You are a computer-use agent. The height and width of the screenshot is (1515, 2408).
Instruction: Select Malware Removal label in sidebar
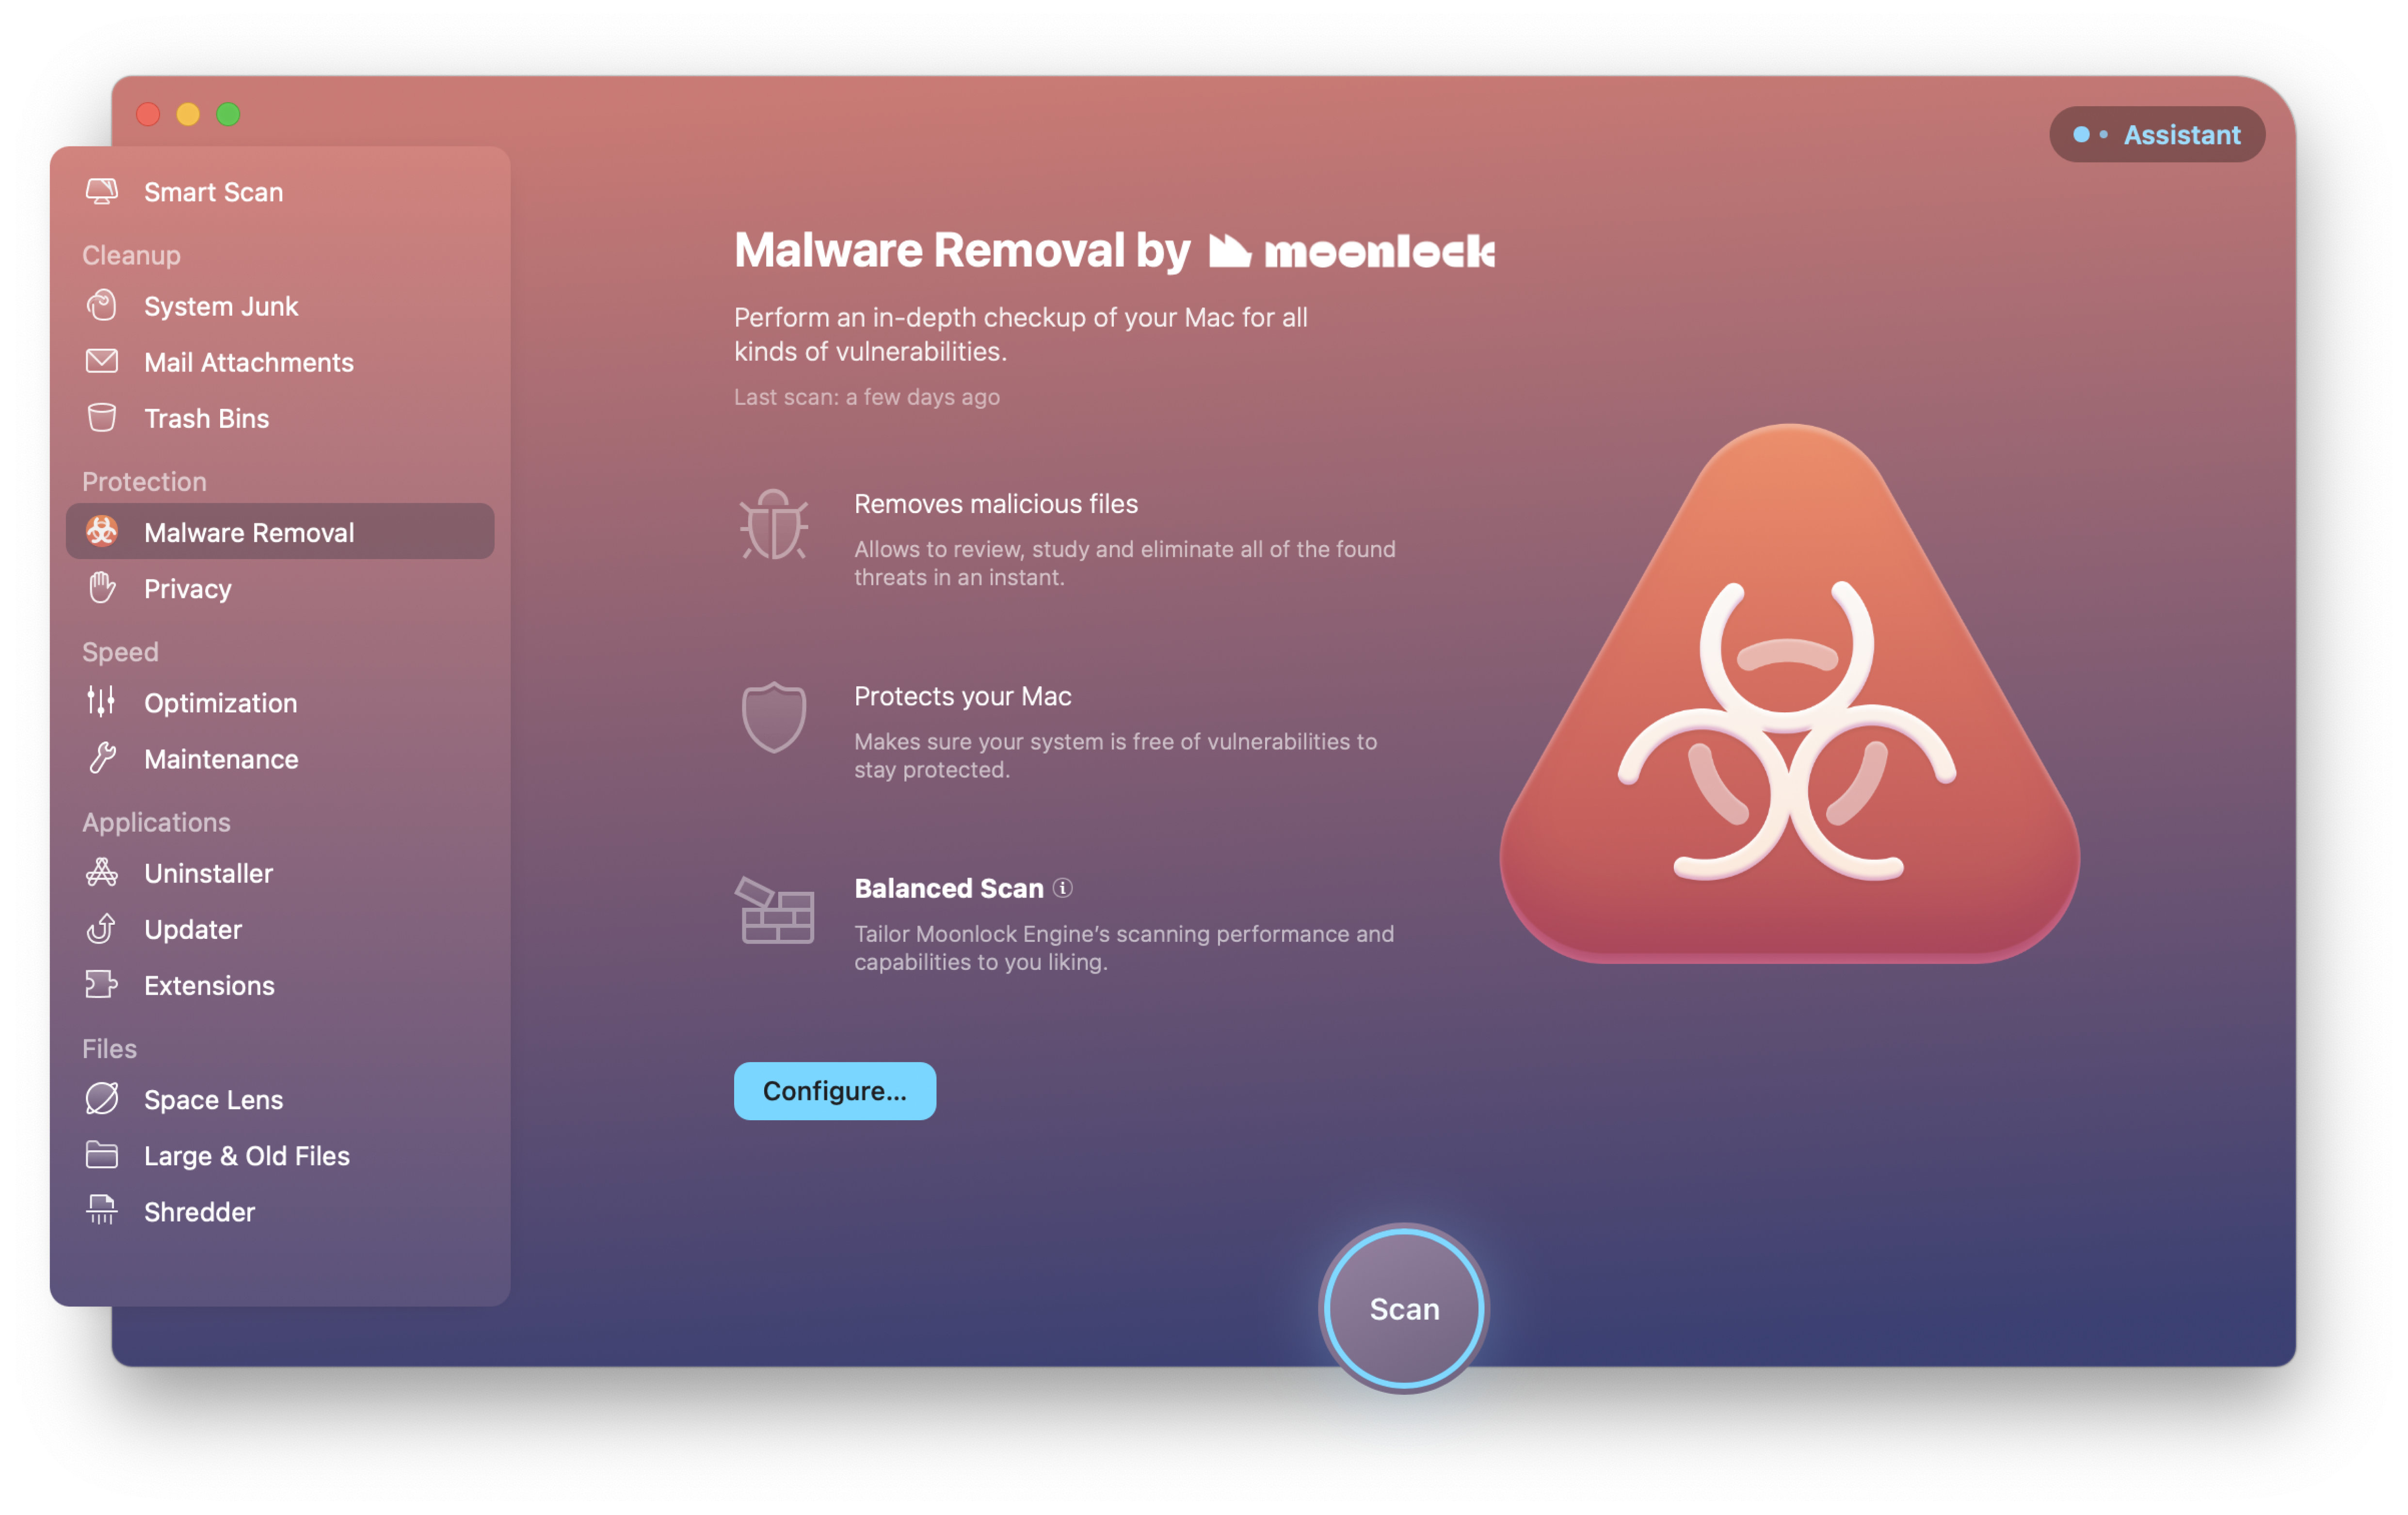tap(249, 532)
